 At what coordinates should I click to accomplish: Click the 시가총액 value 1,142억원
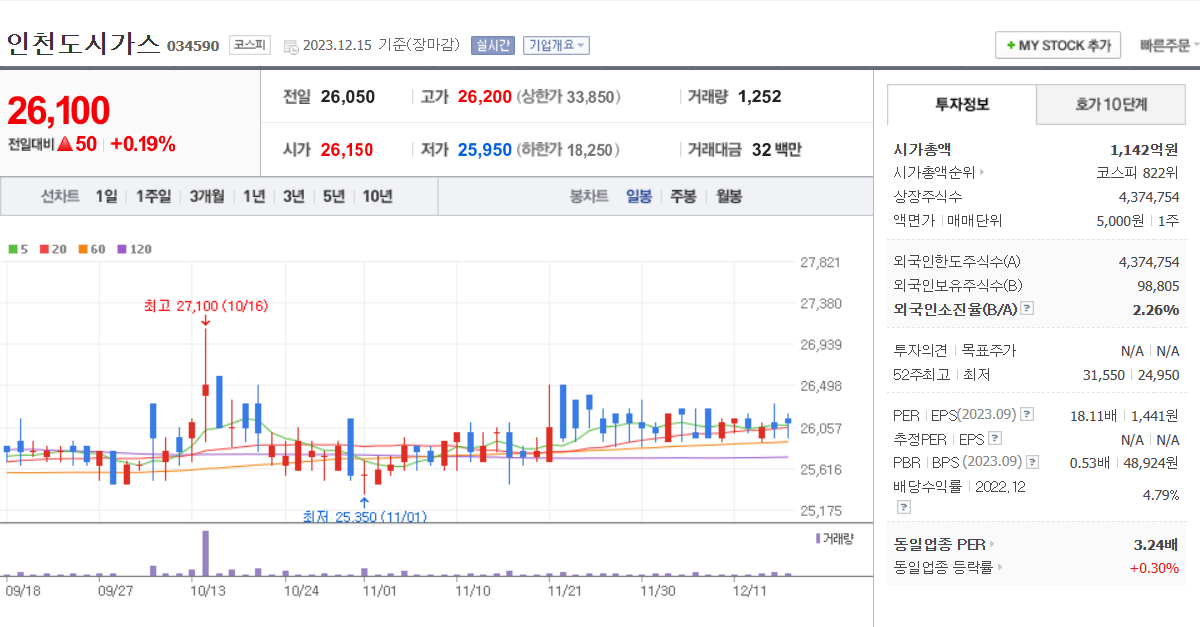click(1144, 149)
